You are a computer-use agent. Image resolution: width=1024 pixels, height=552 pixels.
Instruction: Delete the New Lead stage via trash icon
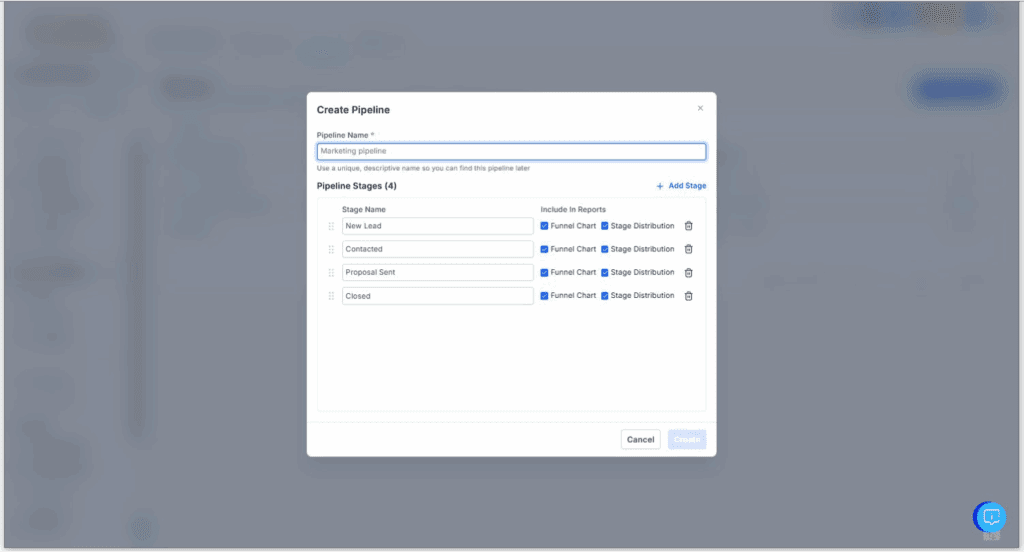point(688,226)
